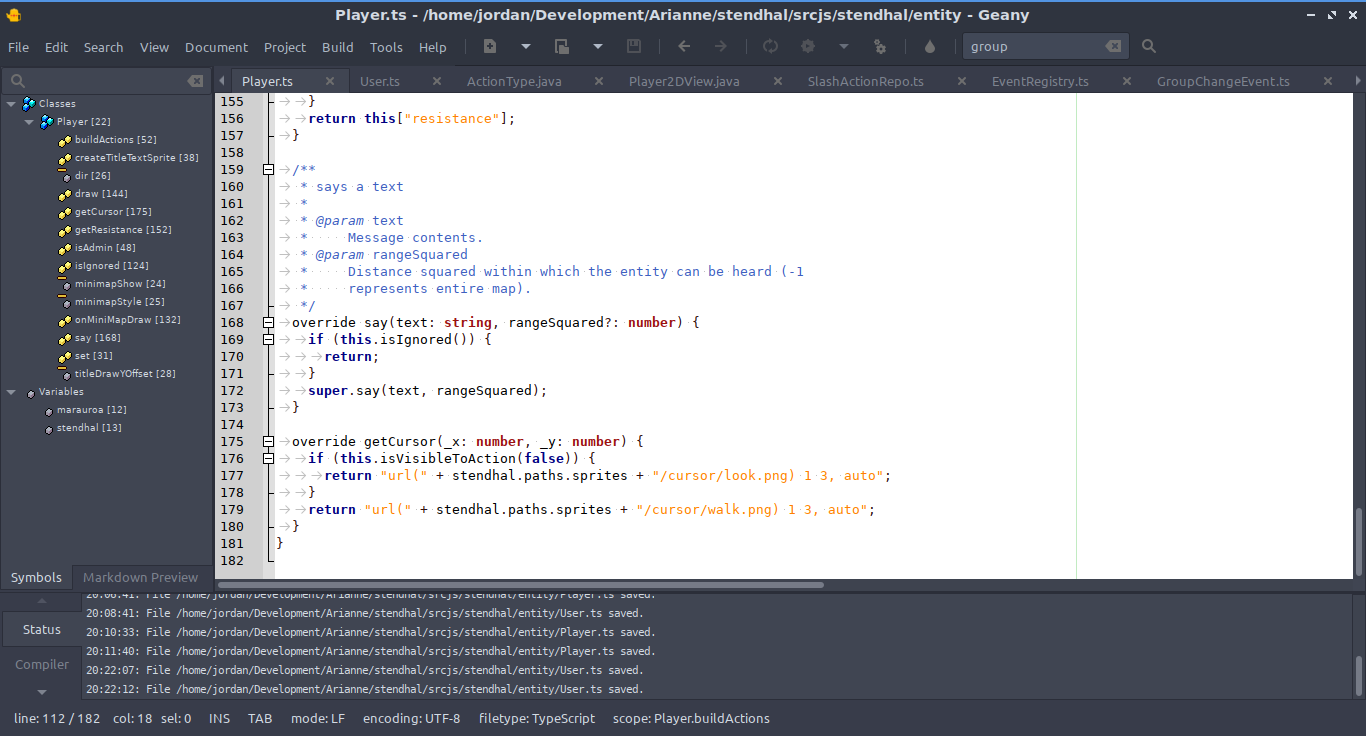Clear the toolbar search field text
1366x736 pixels.
(x=1113, y=46)
